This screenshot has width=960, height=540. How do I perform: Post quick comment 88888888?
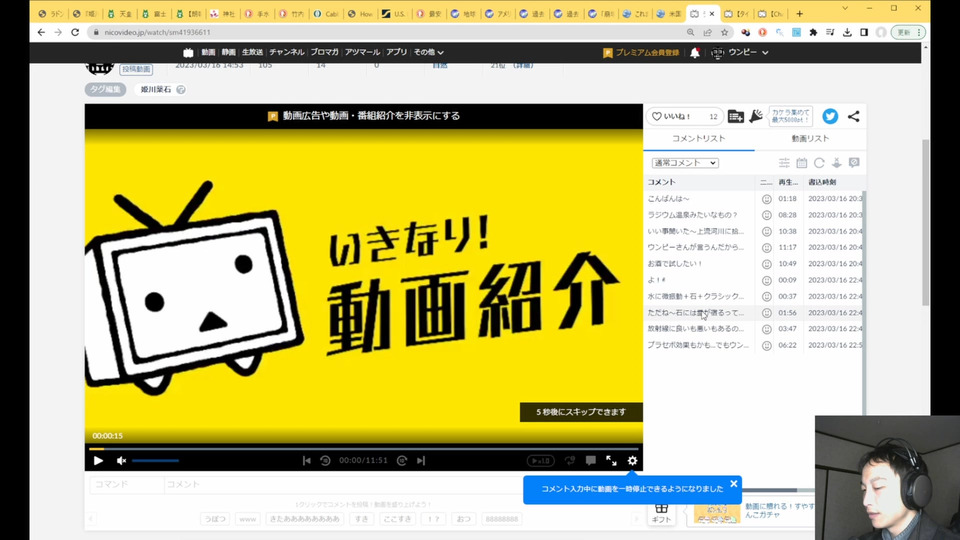[x=501, y=519]
